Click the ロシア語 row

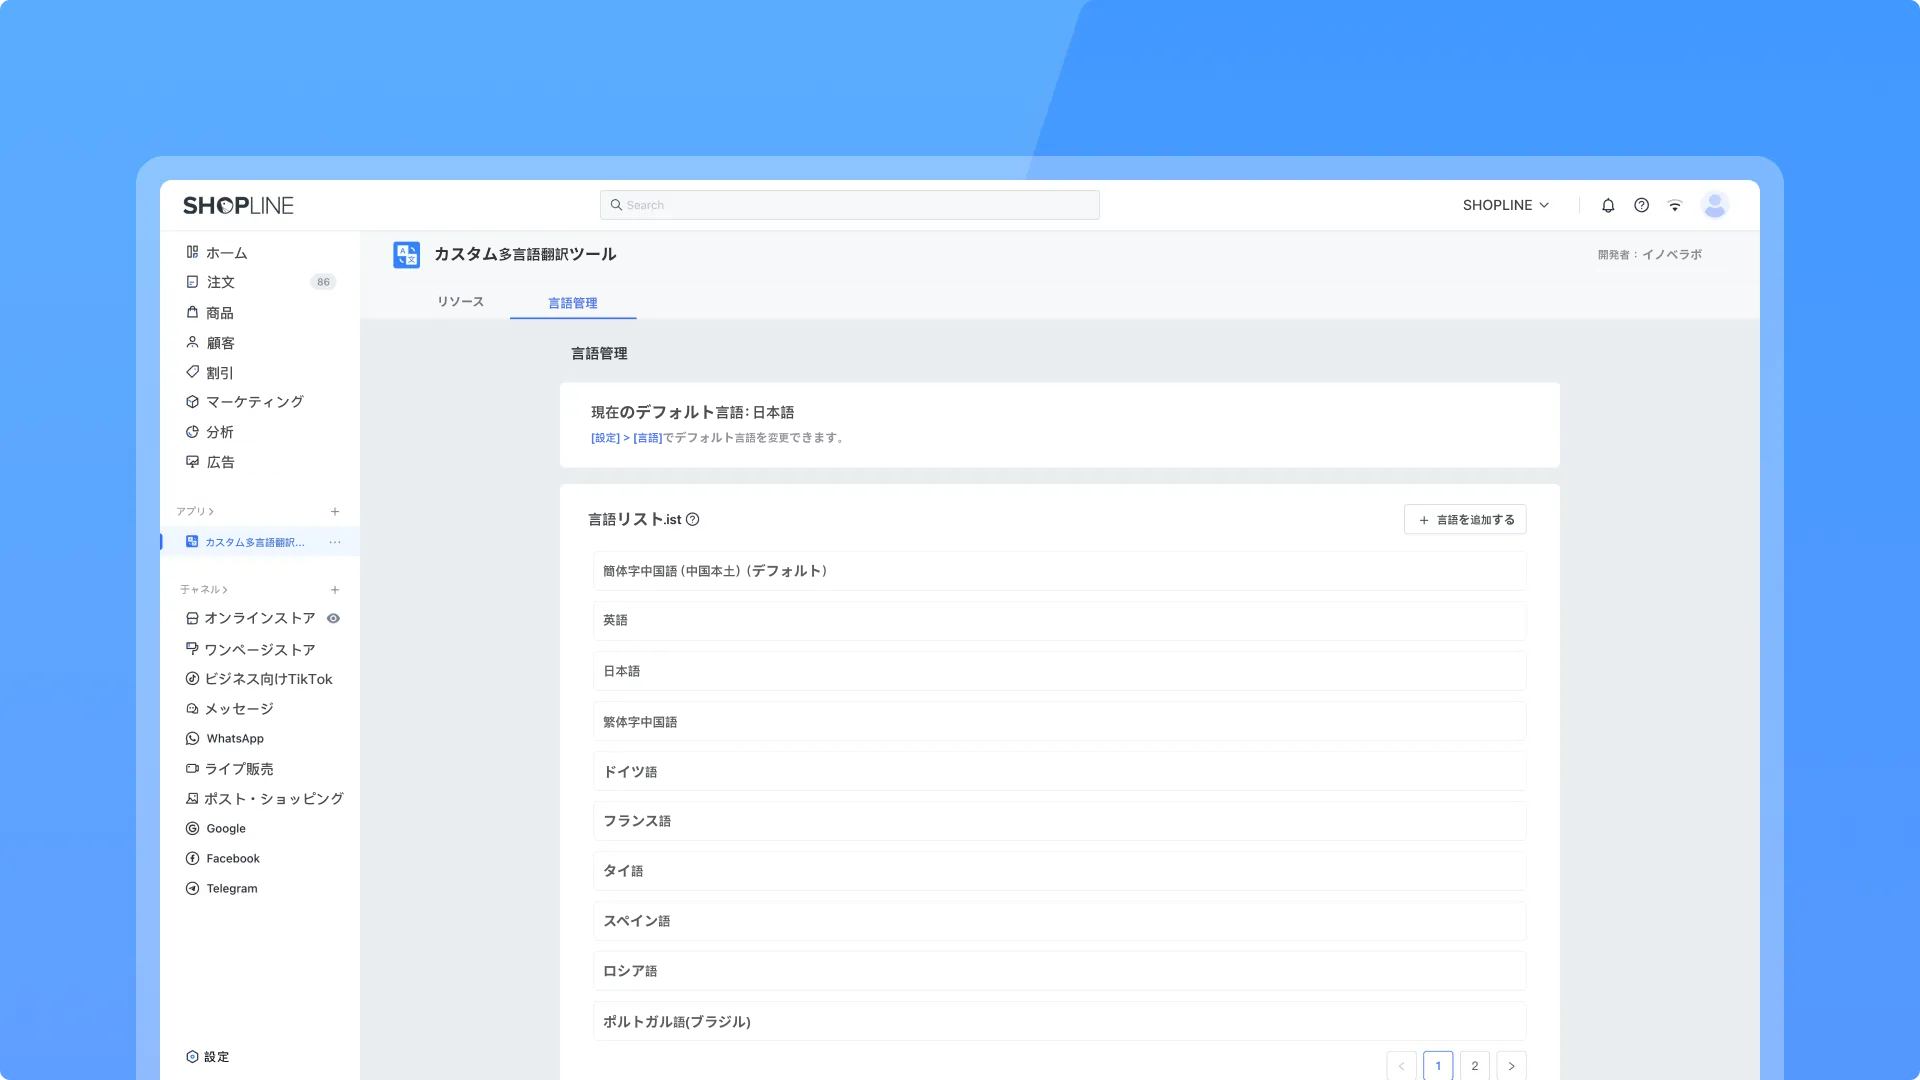1060,971
